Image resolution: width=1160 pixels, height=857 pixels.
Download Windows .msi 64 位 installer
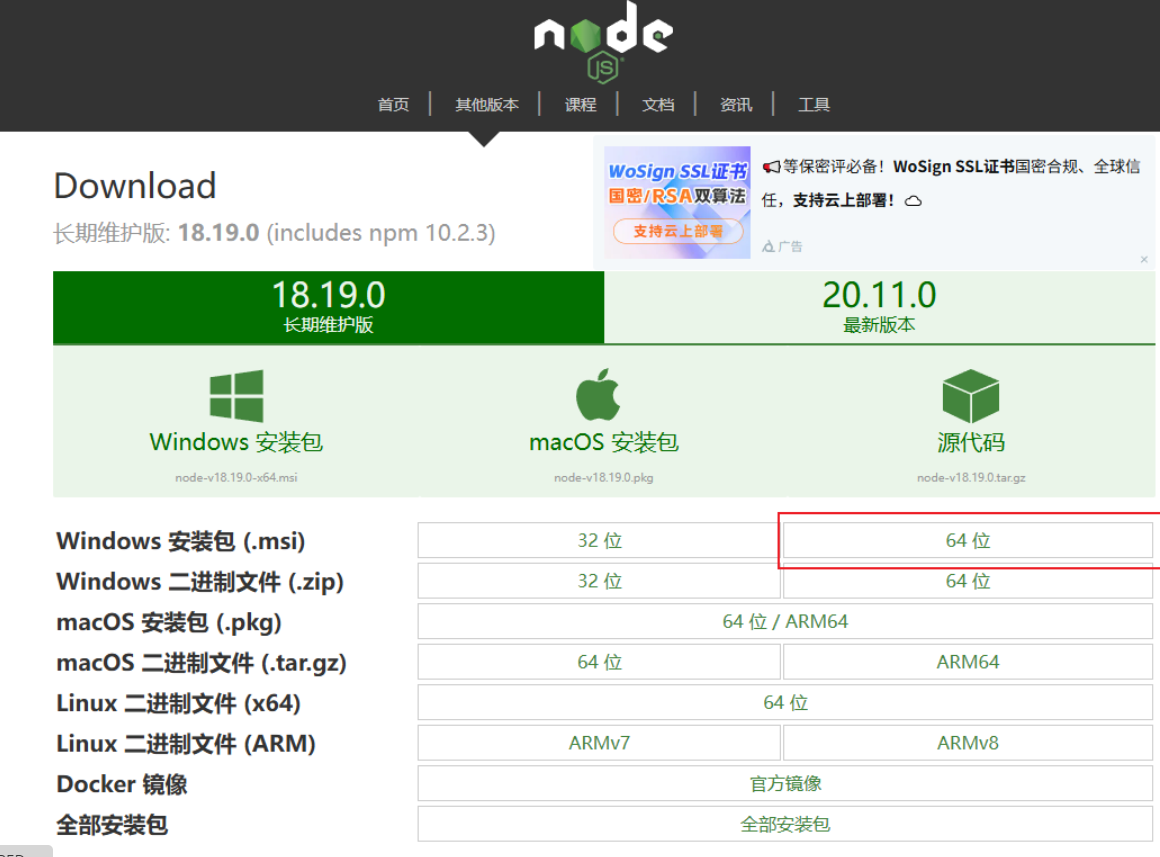click(x=968, y=540)
